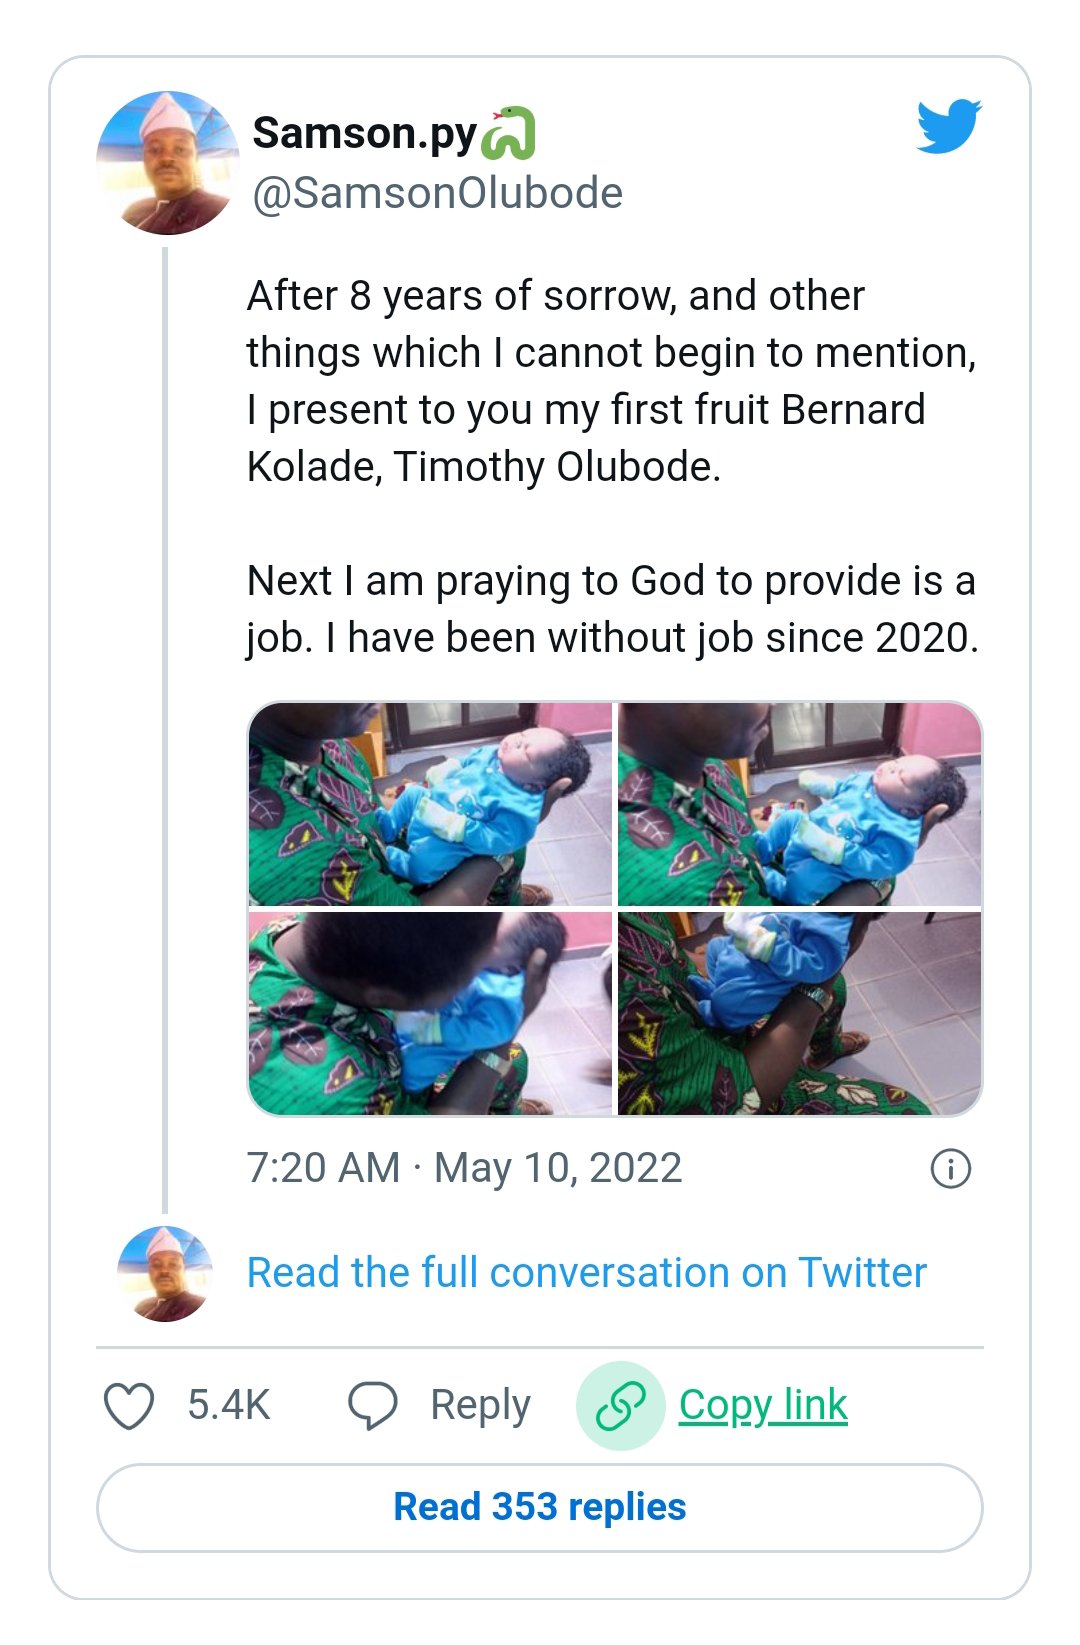Click the 5.4K likes count
Image resolution: width=1080 pixels, height=1645 pixels.
pos(229,1405)
